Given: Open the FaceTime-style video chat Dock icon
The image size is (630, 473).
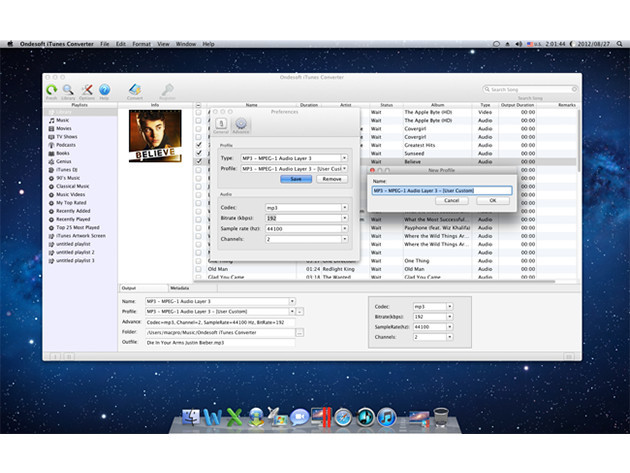Looking at the screenshot, I should point(299,417).
